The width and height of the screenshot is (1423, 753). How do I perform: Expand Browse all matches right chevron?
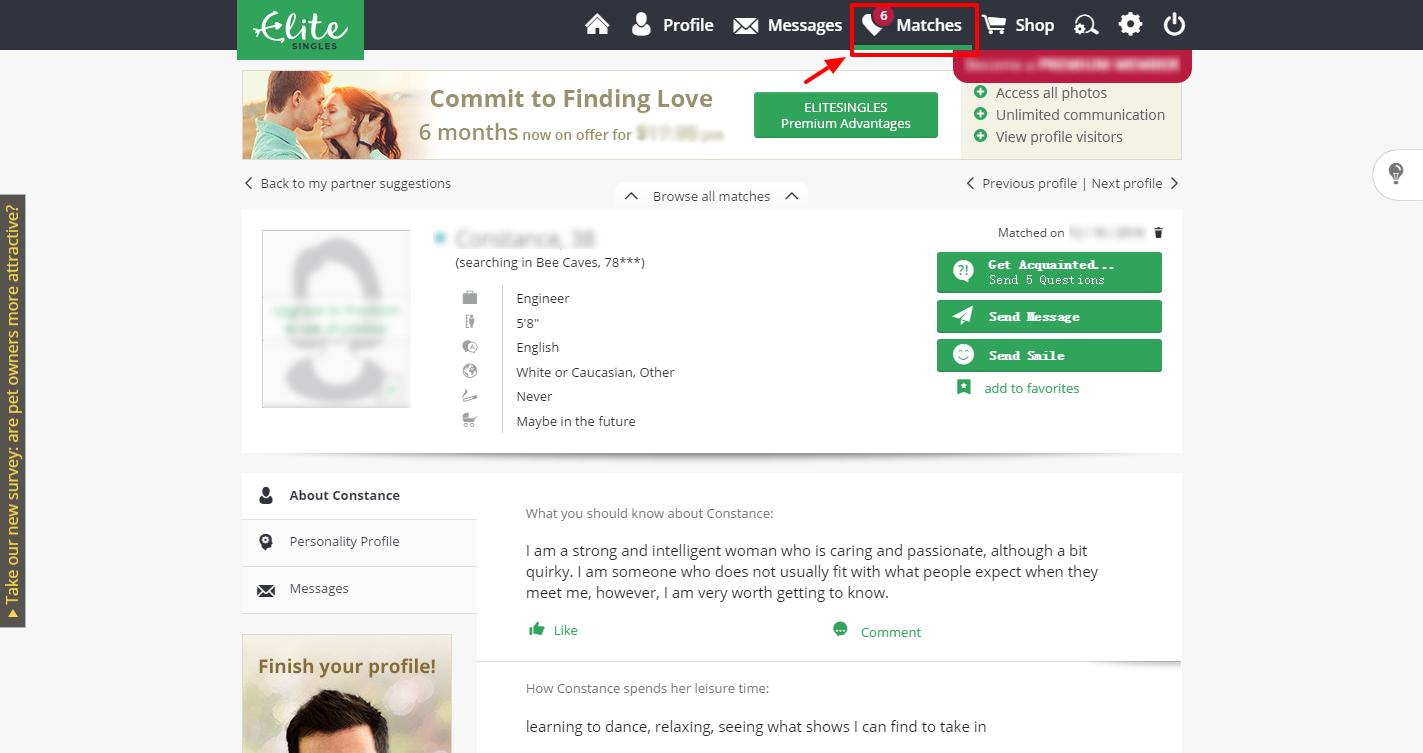(792, 196)
